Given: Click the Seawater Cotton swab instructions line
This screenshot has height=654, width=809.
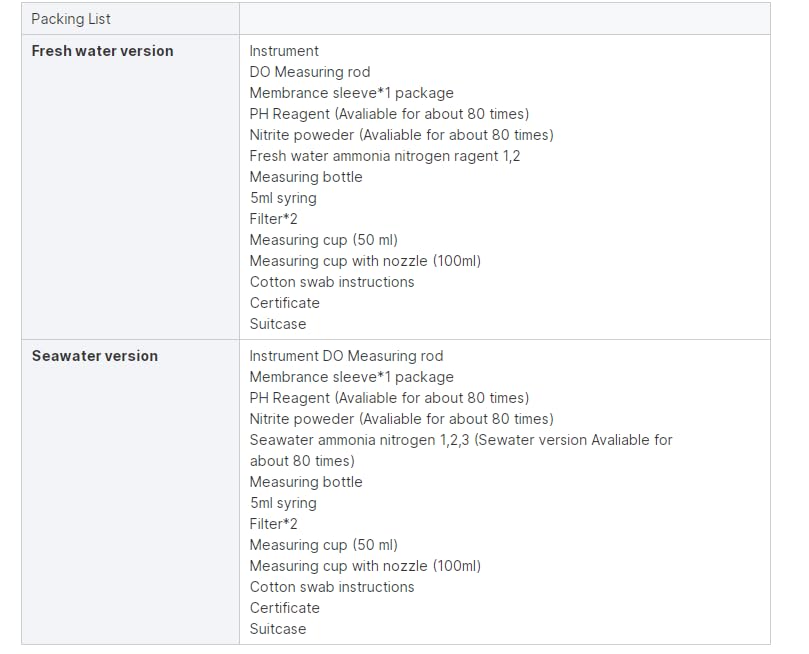Looking at the screenshot, I should coord(332,587).
